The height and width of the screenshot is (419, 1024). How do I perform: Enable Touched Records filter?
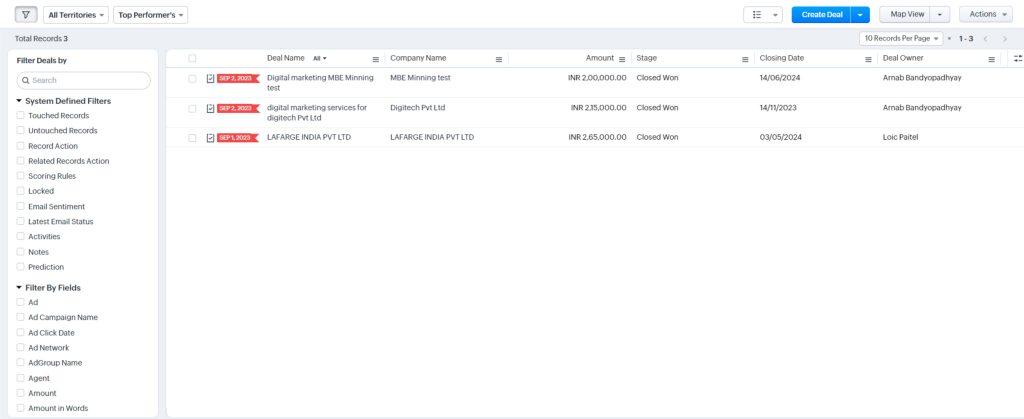[x=21, y=116]
